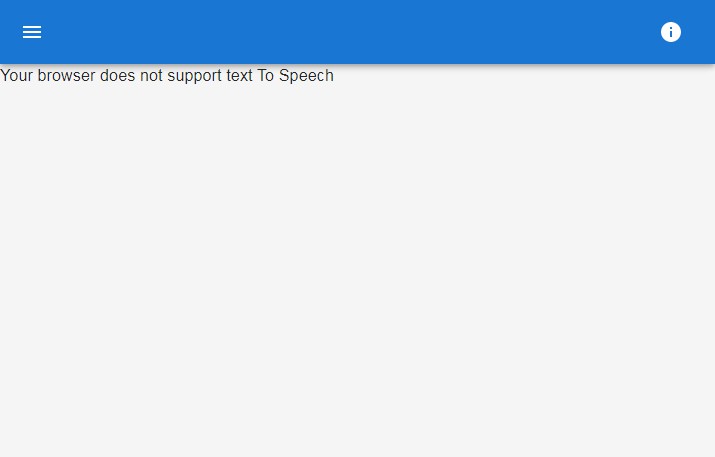This screenshot has height=457, width=715.
Task: Show app information via circled i icon
Action: (x=671, y=32)
